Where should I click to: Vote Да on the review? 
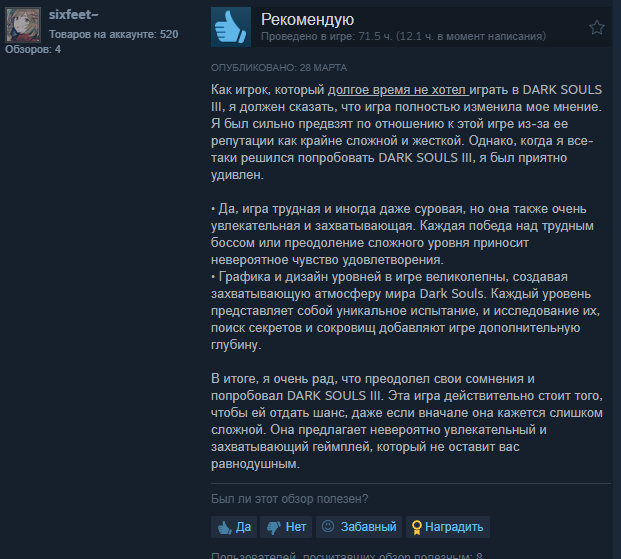pyautogui.click(x=234, y=527)
